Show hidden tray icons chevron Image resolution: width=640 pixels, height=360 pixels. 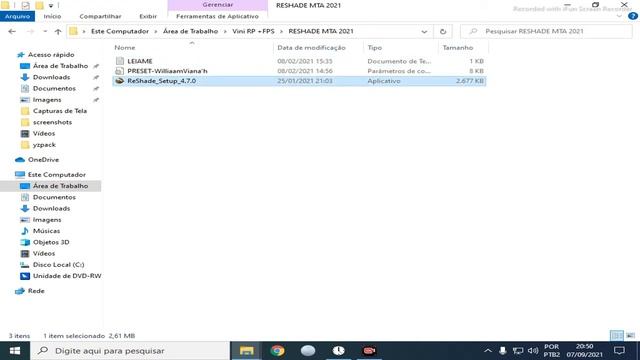click(487, 351)
